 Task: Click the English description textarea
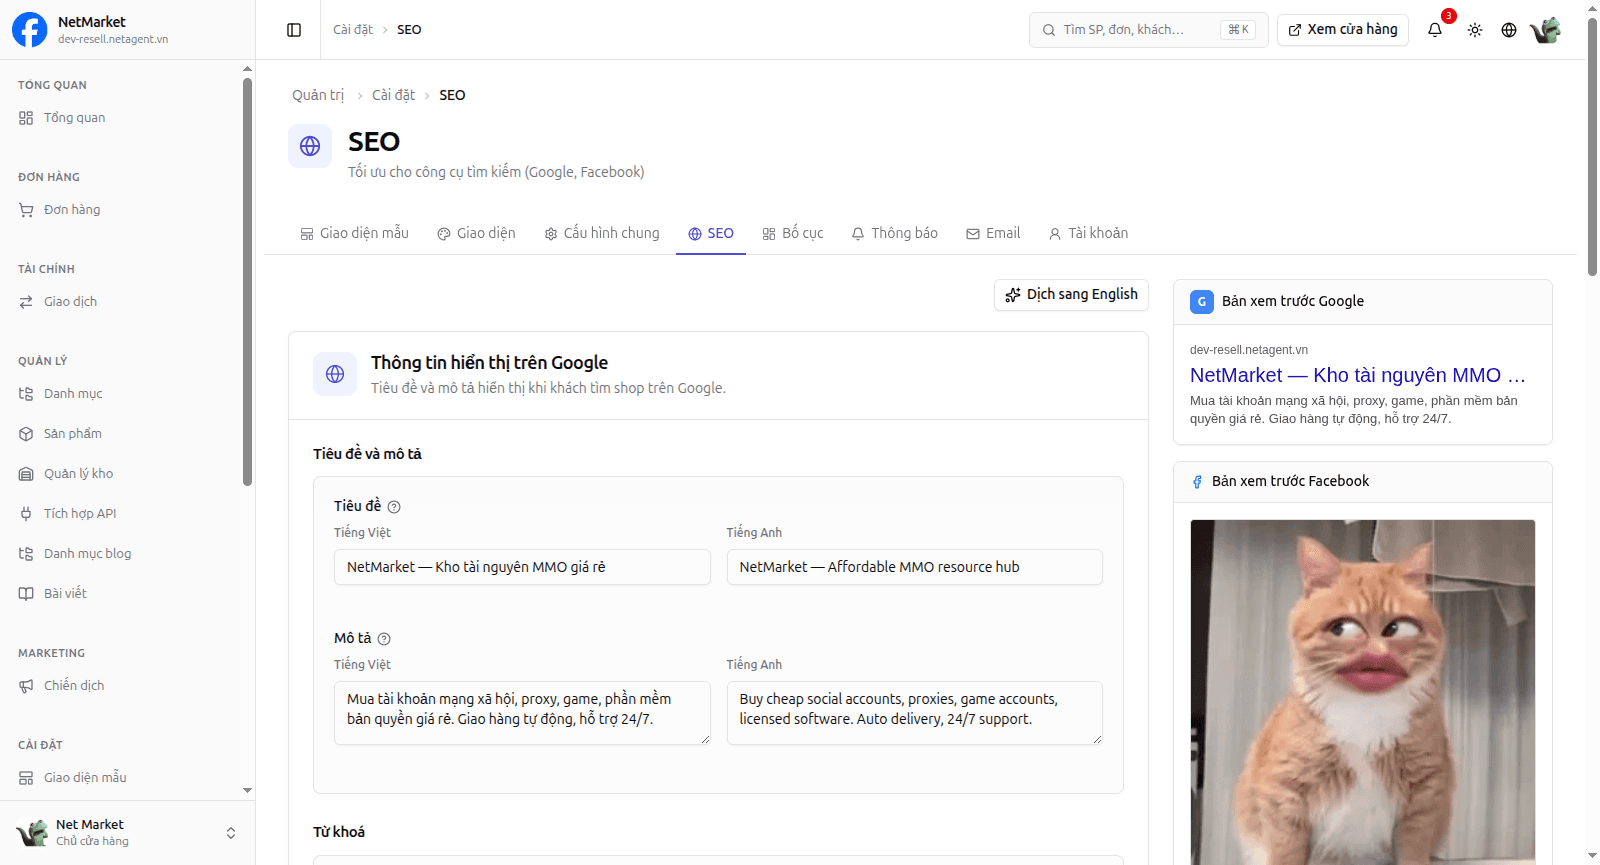914,713
